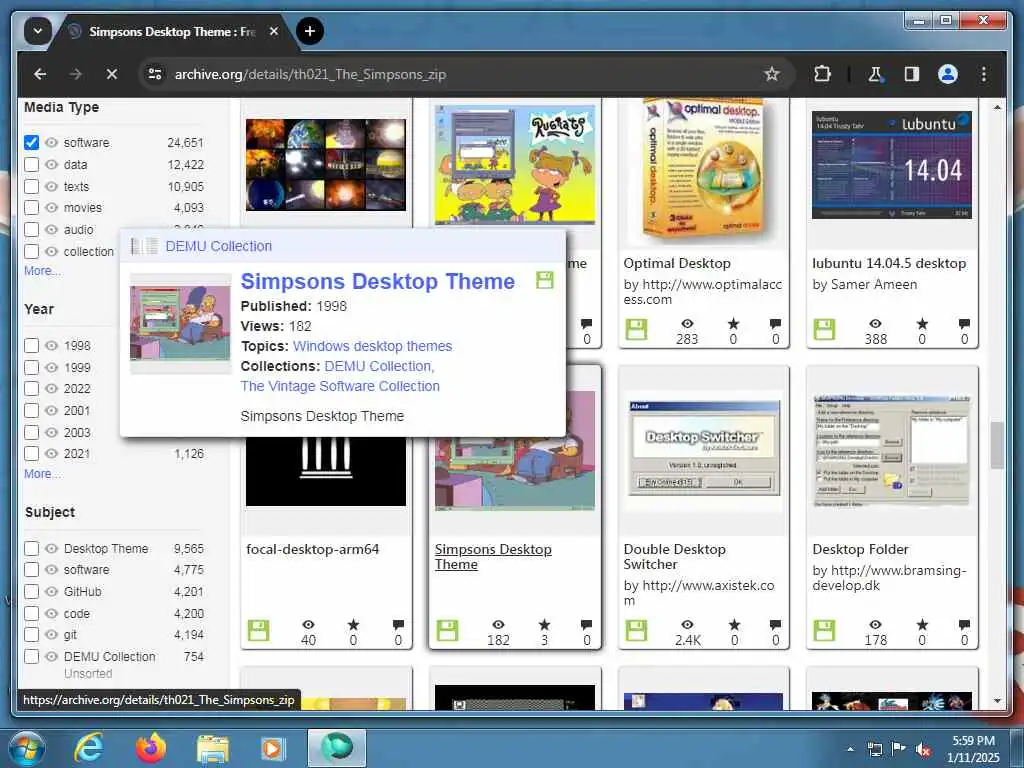Viewport: 1024px width, 768px height.
Task: Check the data media type checkbox
Action: [x=31, y=165]
